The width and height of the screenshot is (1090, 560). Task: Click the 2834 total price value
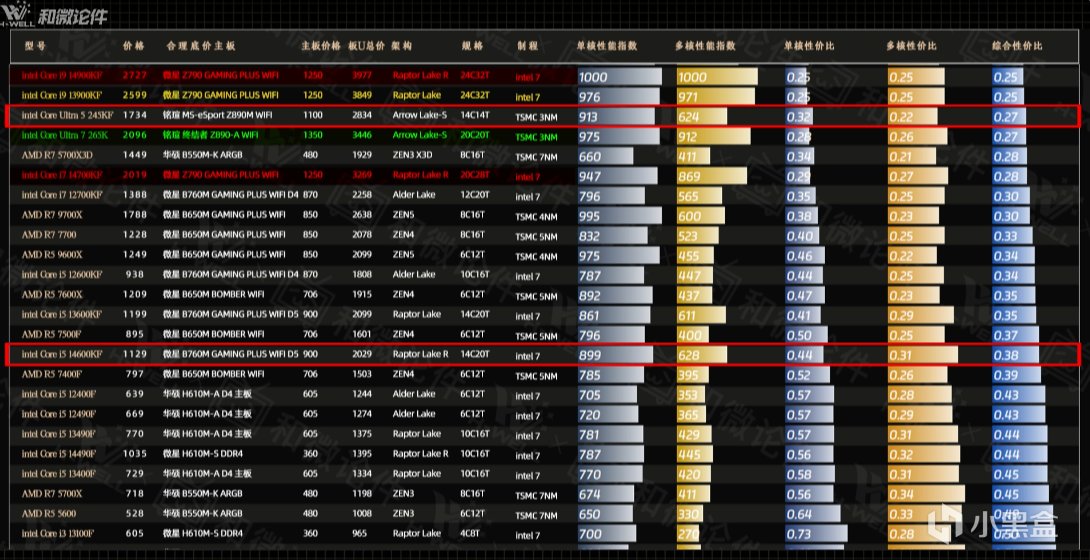tap(361, 115)
